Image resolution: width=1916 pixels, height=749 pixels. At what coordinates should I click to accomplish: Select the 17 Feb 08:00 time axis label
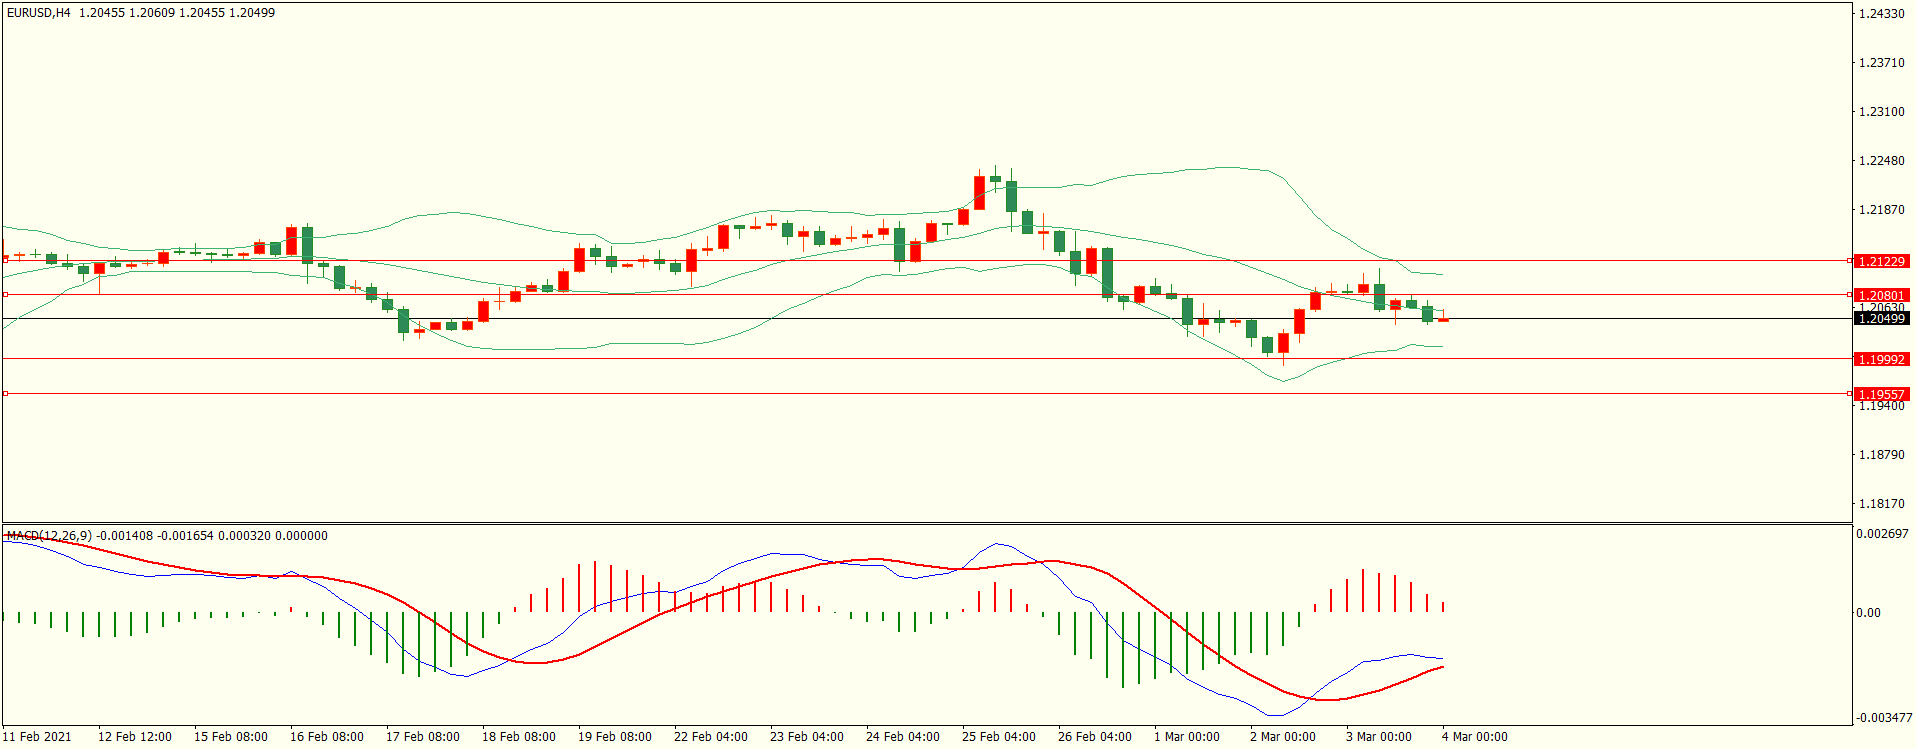point(422,737)
